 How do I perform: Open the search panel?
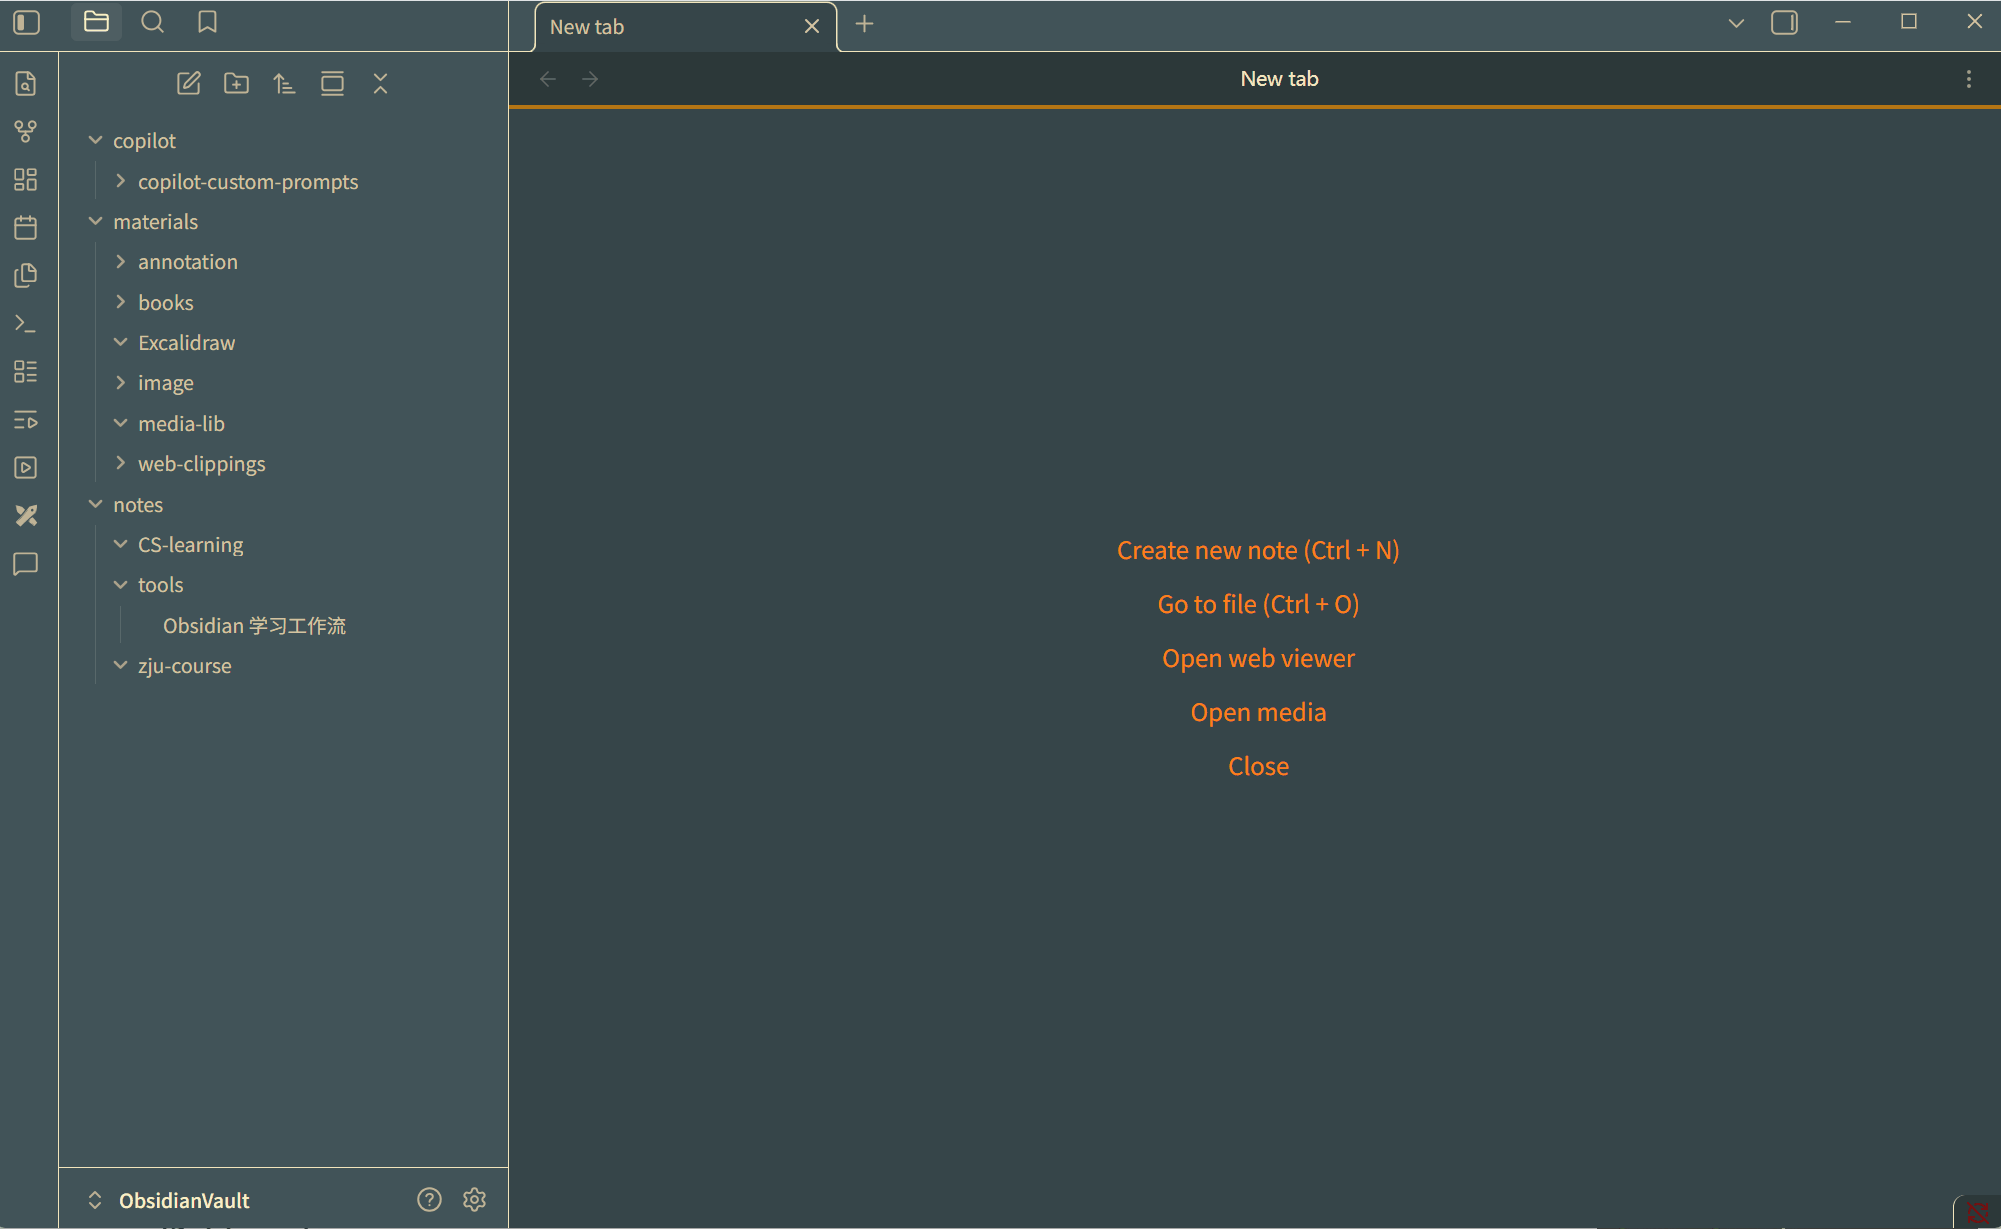click(x=152, y=22)
